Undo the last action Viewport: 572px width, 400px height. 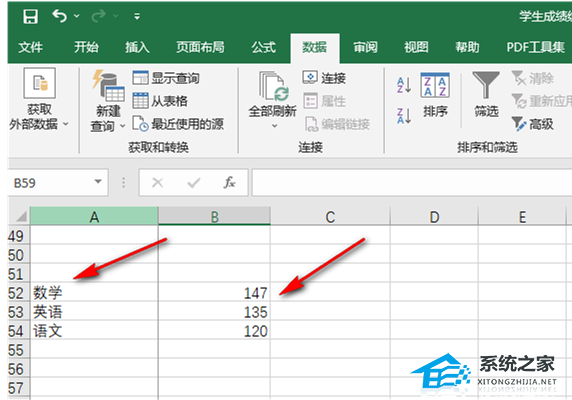(x=59, y=16)
